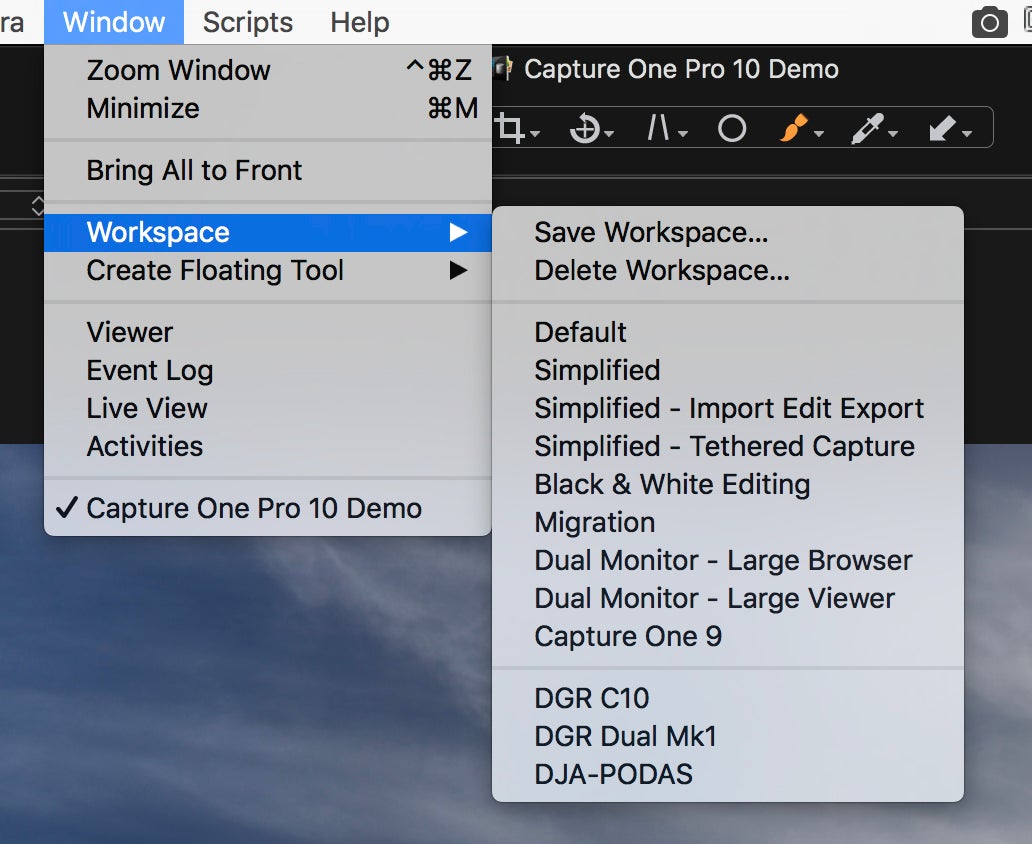
Task: Select the Rotation tool icon
Action: 584,128
